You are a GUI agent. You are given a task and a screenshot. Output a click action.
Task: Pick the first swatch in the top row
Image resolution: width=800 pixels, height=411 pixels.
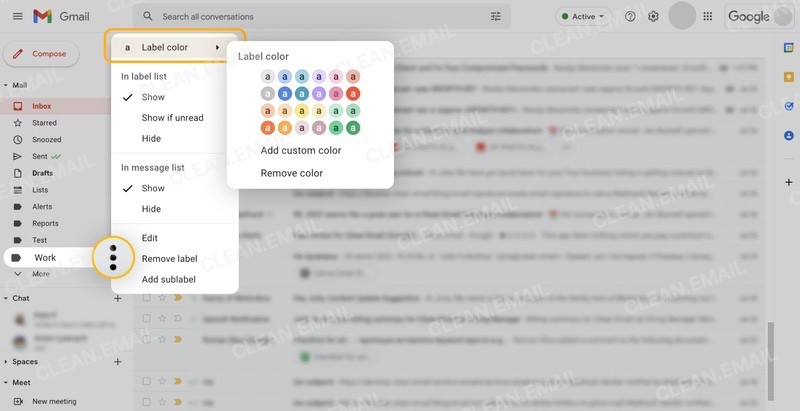[x=268, y=76]
